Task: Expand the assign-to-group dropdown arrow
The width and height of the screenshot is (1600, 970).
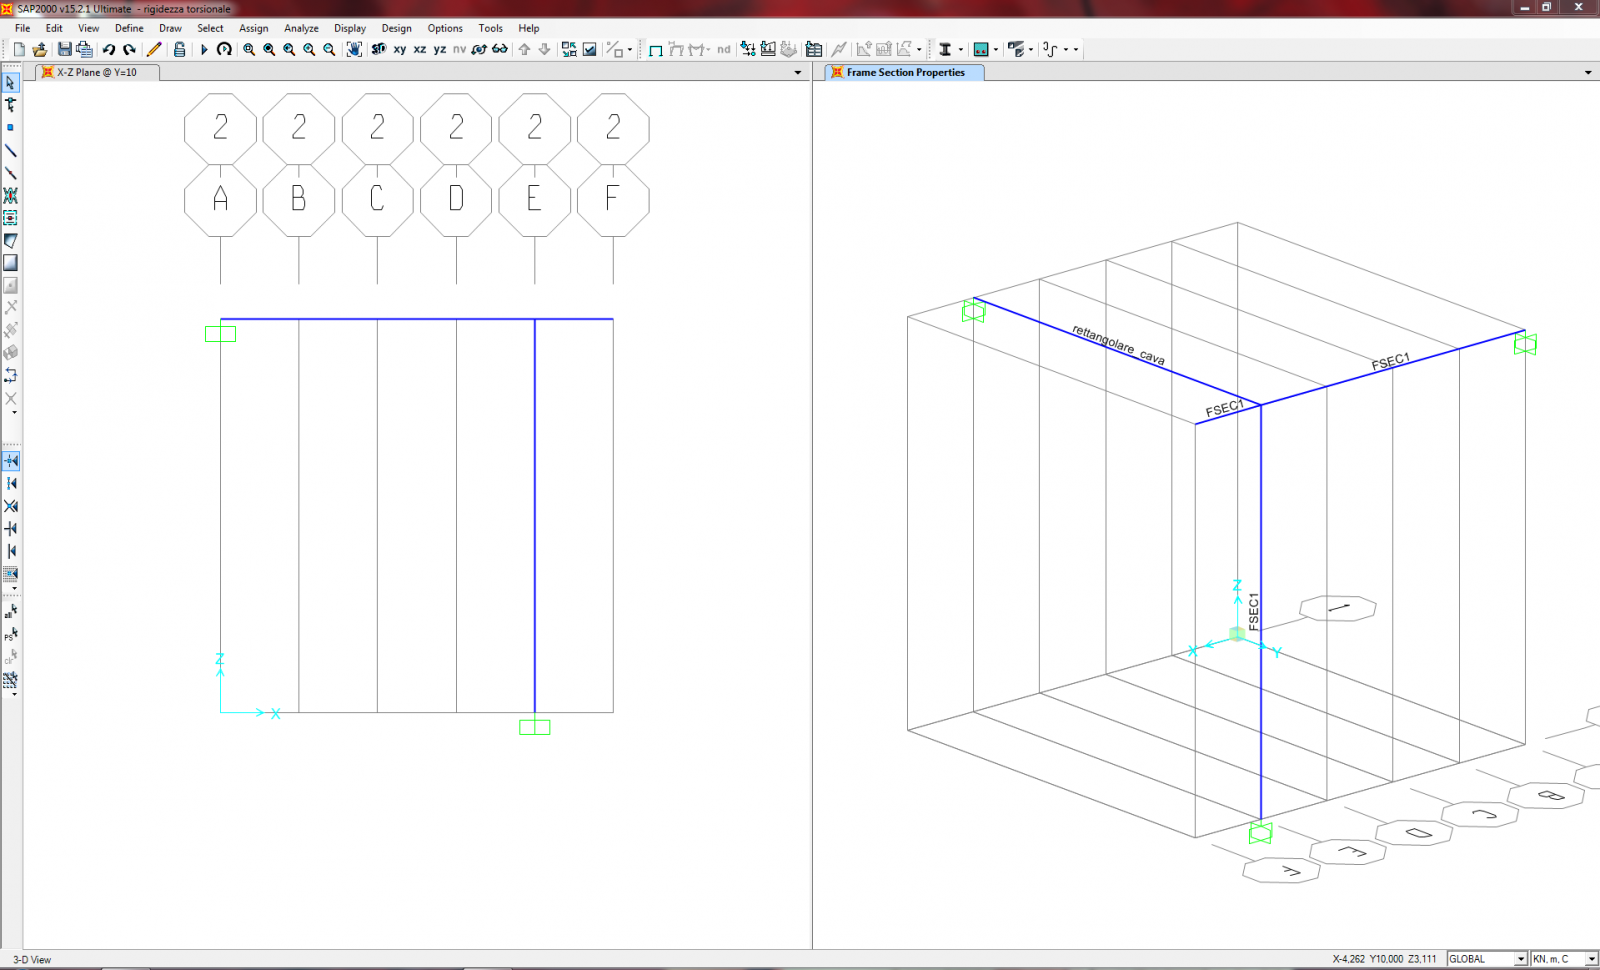Action: (630, 49)
